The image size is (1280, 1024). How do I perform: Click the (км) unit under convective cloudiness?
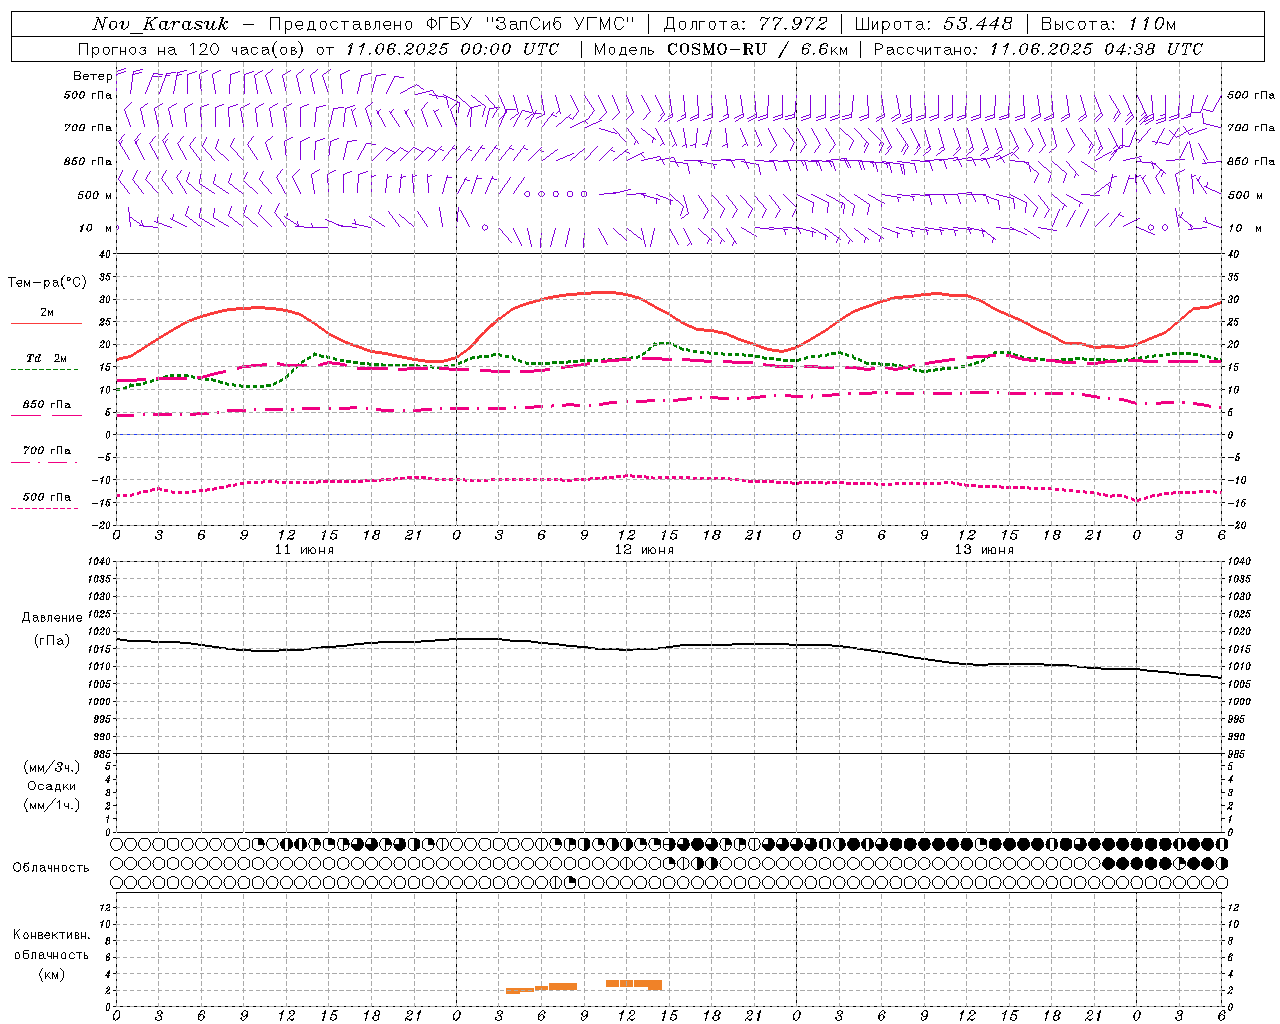(x=51, y=974)
